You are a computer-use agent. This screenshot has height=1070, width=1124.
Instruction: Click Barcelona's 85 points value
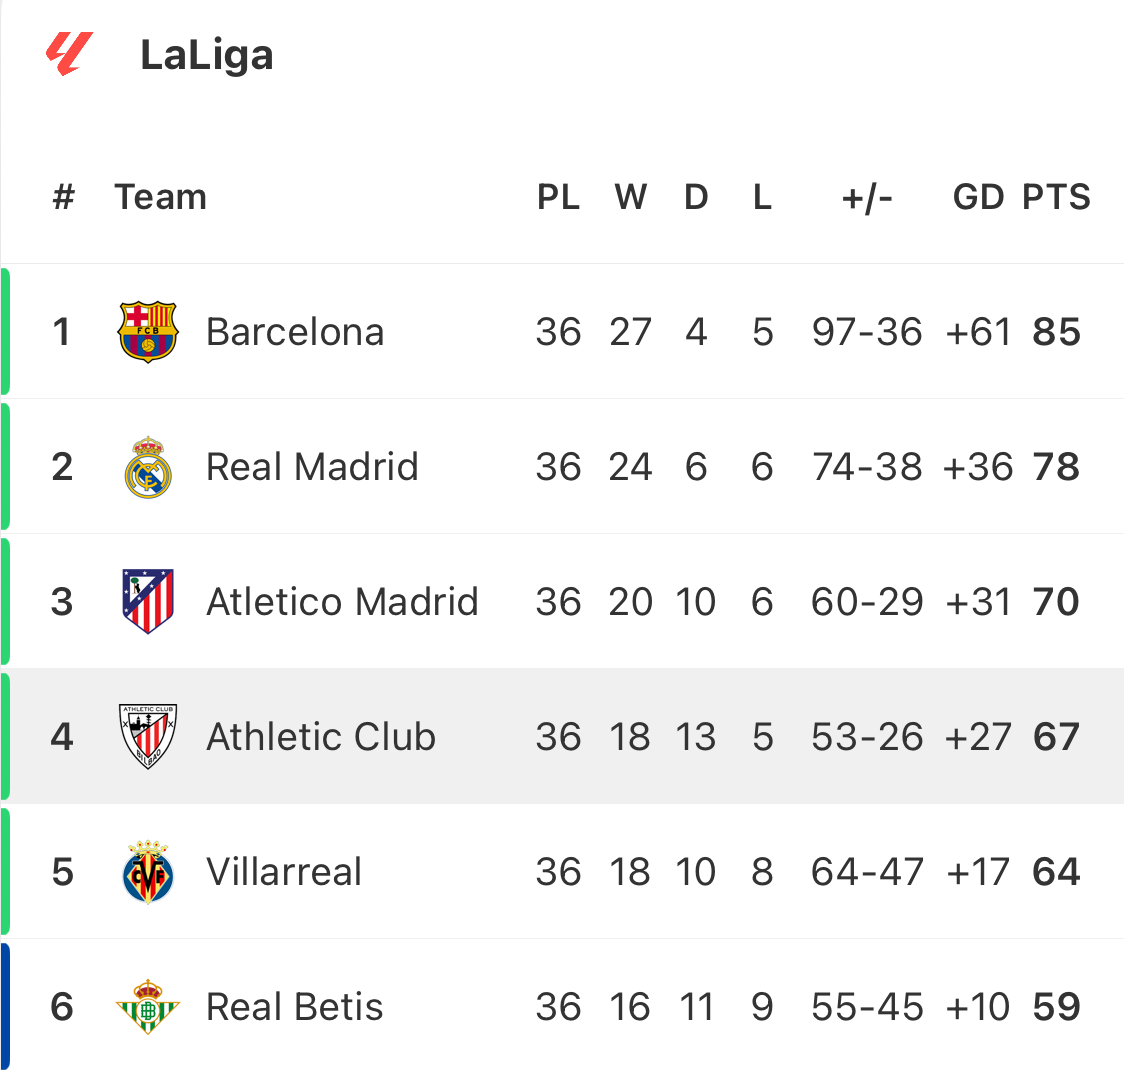coord(1056,332)
